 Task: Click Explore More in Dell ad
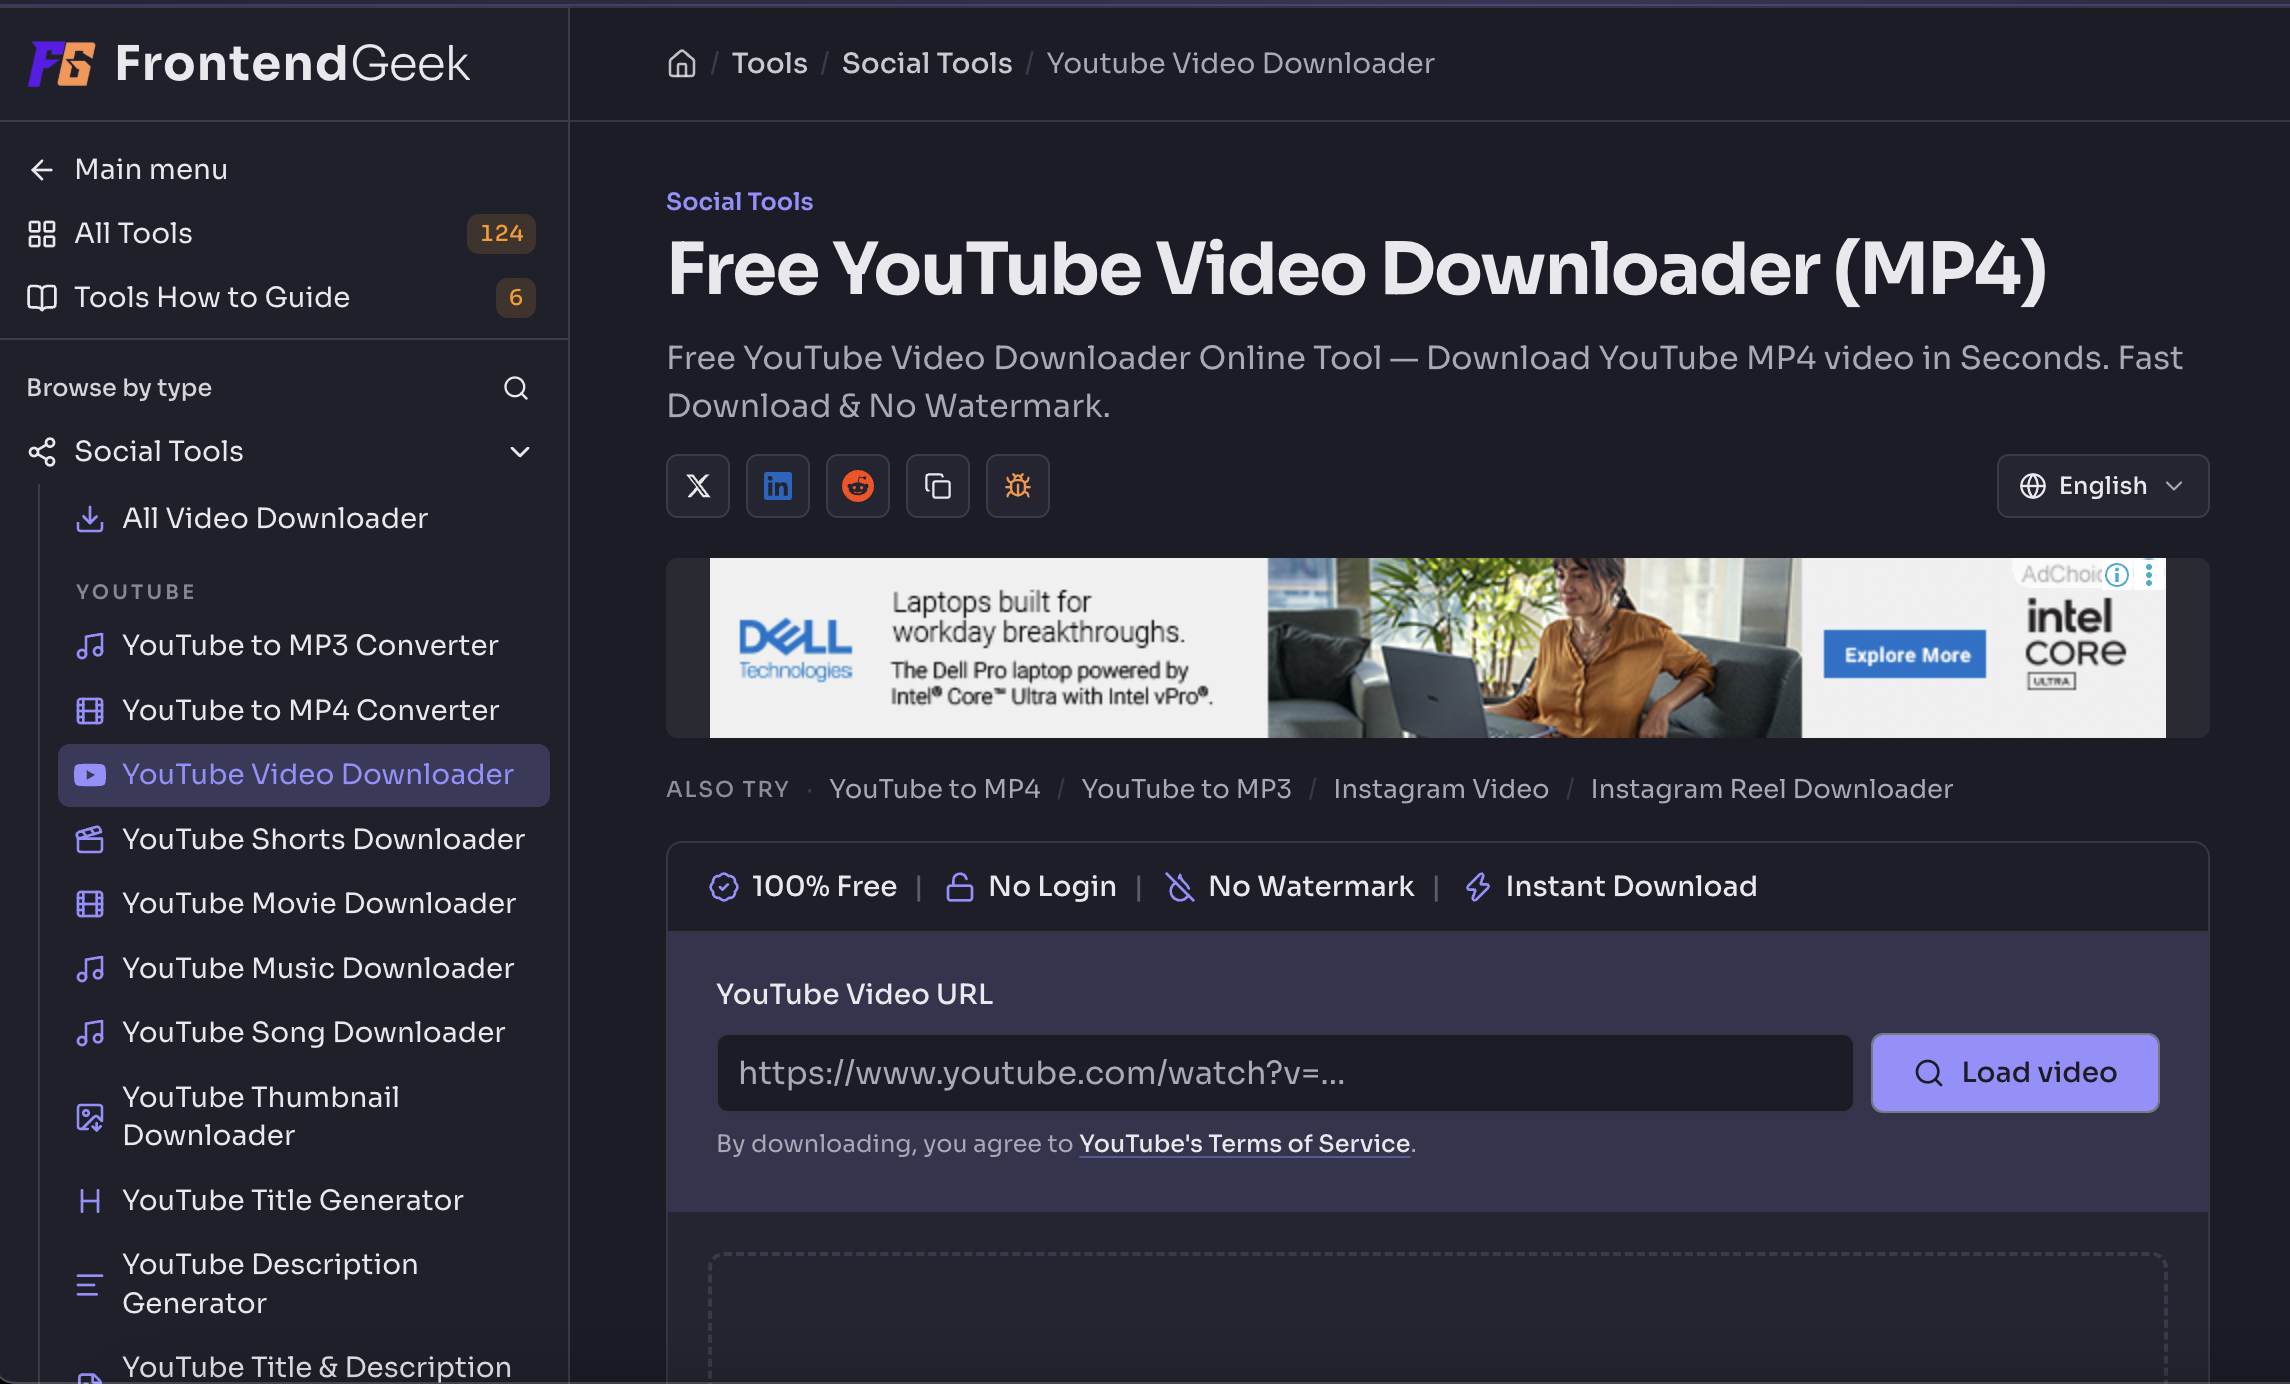click(x=1905, y=654)
